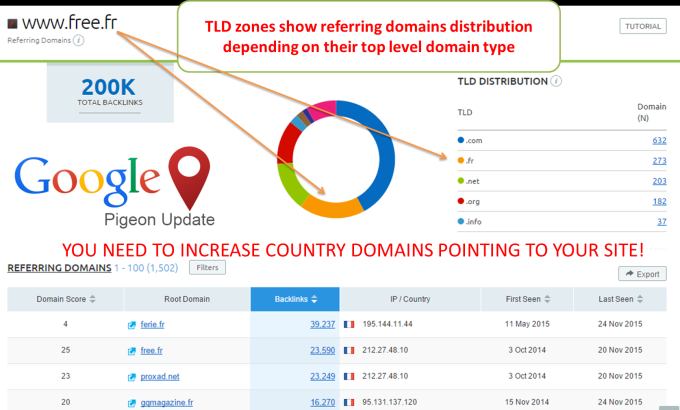The height and width of the screenshot is (410, 680).
Task: Open external link icon for ferie.fr
Action: [x=131, y=325]
